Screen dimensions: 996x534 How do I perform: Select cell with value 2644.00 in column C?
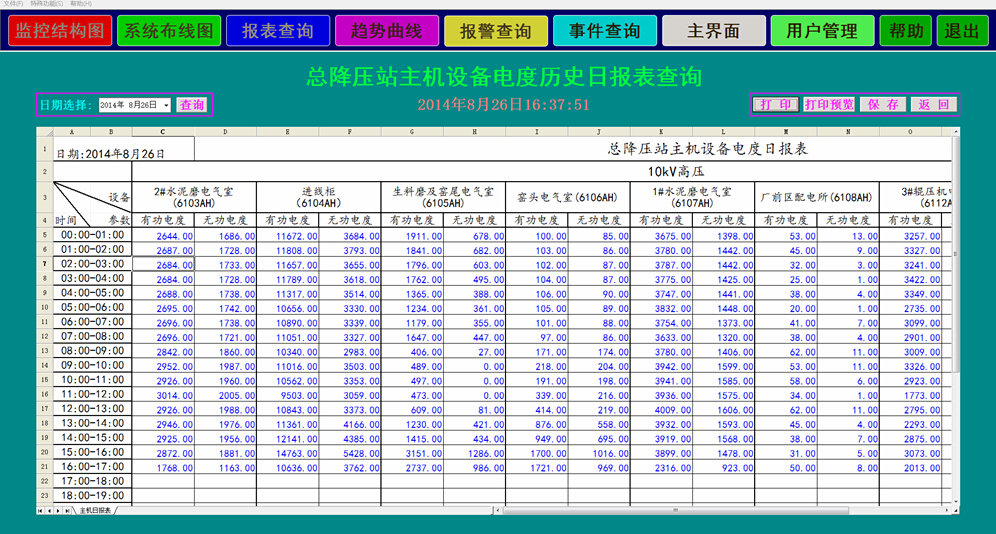(x=162, y=235)
